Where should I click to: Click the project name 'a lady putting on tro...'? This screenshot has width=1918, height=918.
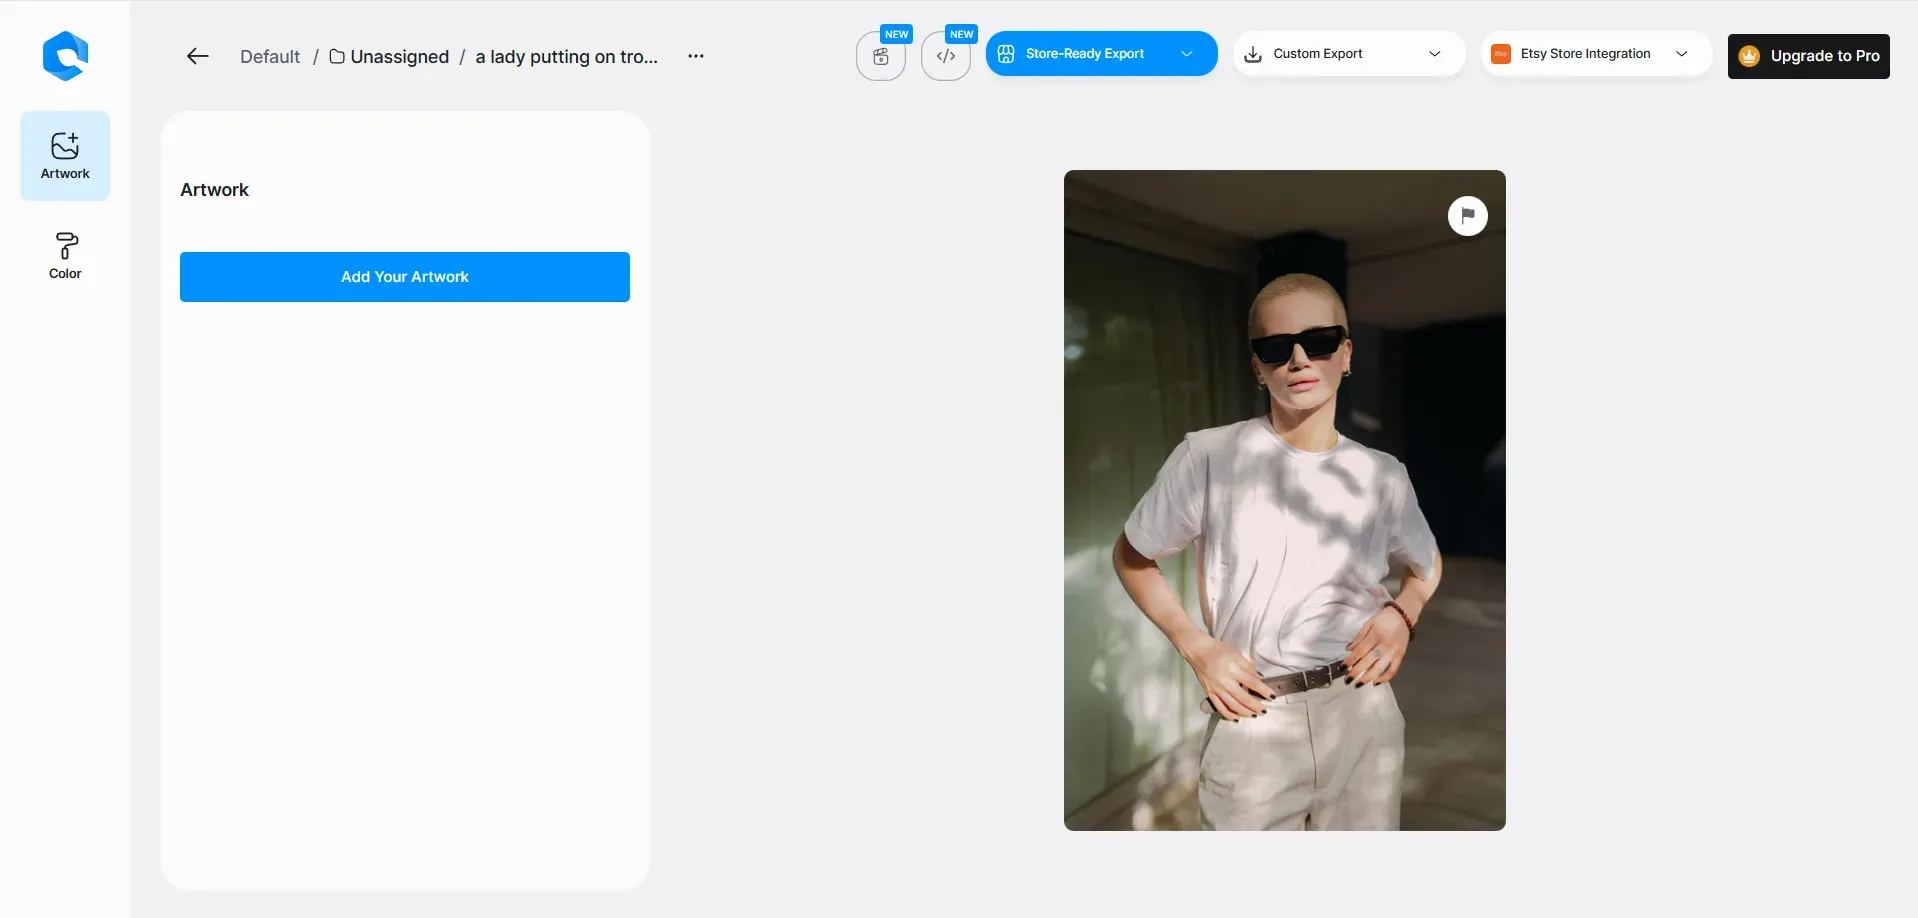click(565, 56)
